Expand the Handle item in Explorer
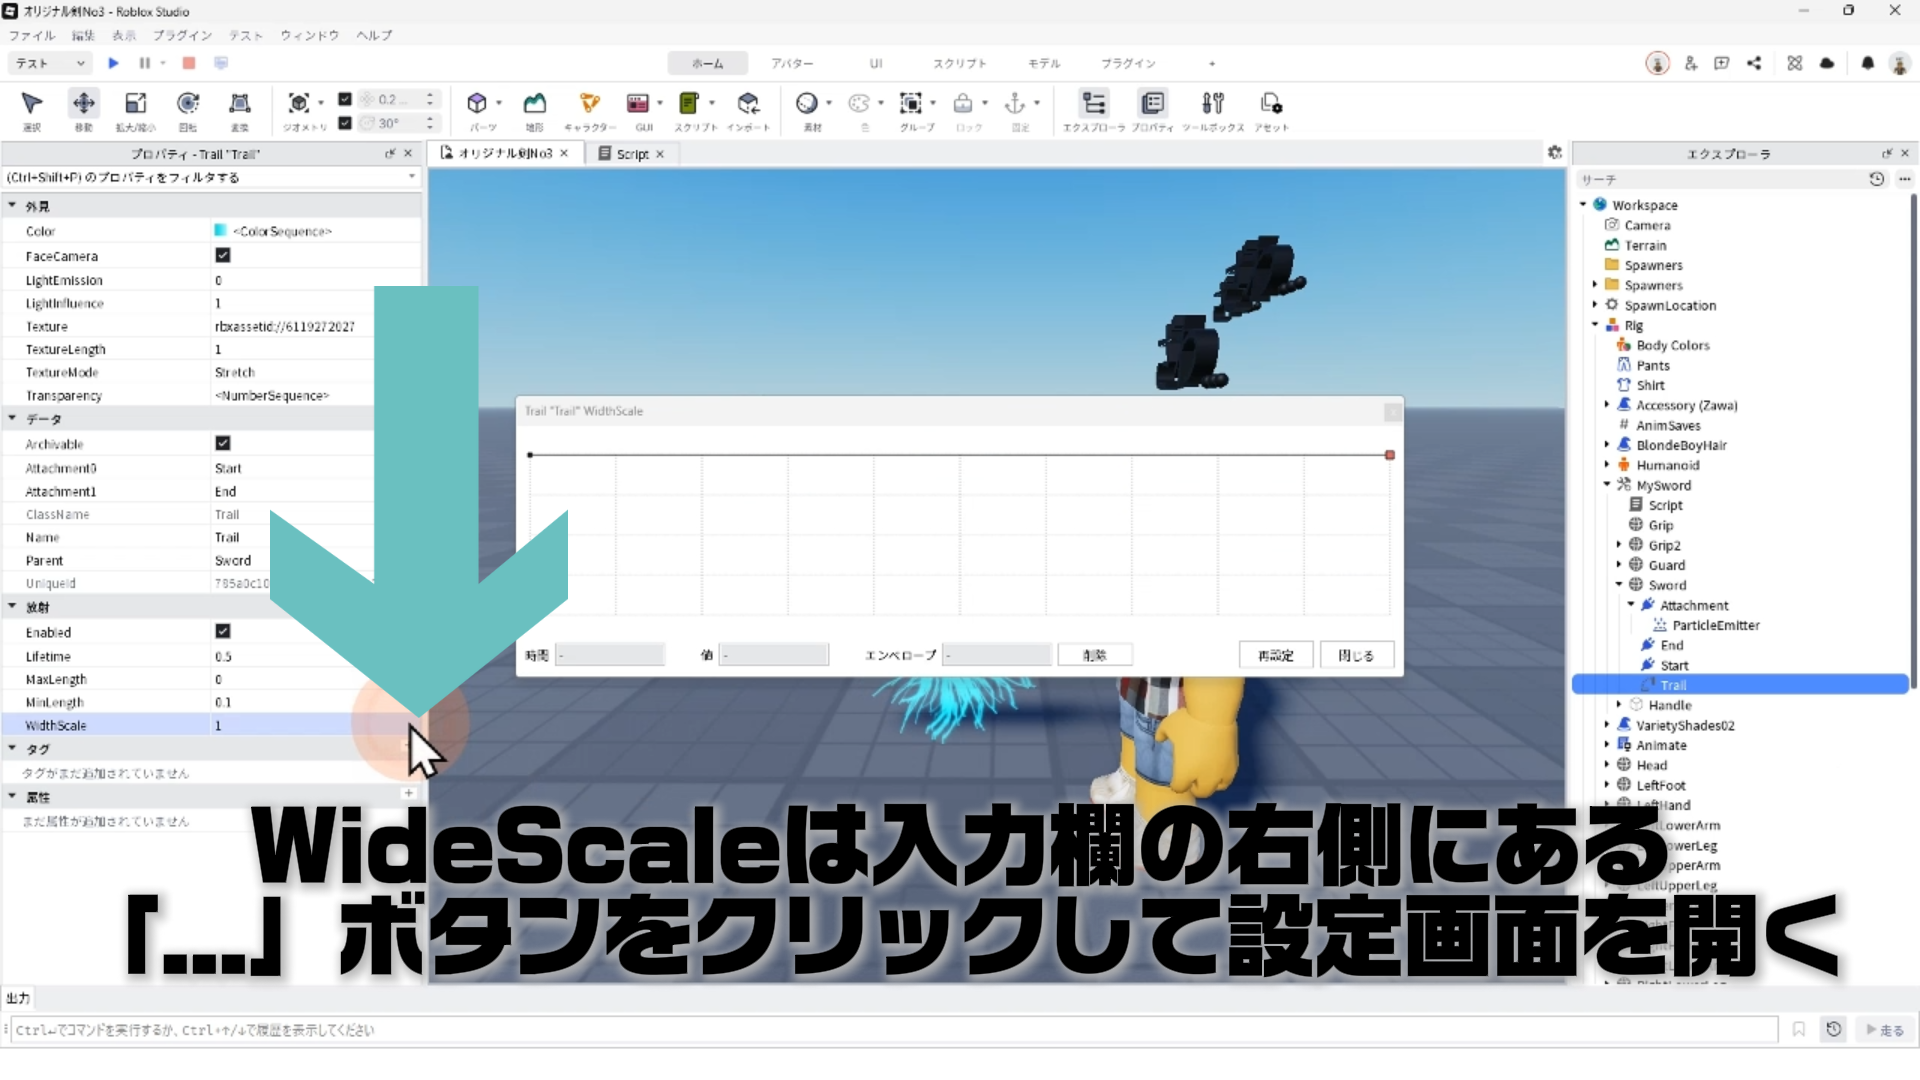This screenshot has width=1920, height=1080. coord(1619,704)
